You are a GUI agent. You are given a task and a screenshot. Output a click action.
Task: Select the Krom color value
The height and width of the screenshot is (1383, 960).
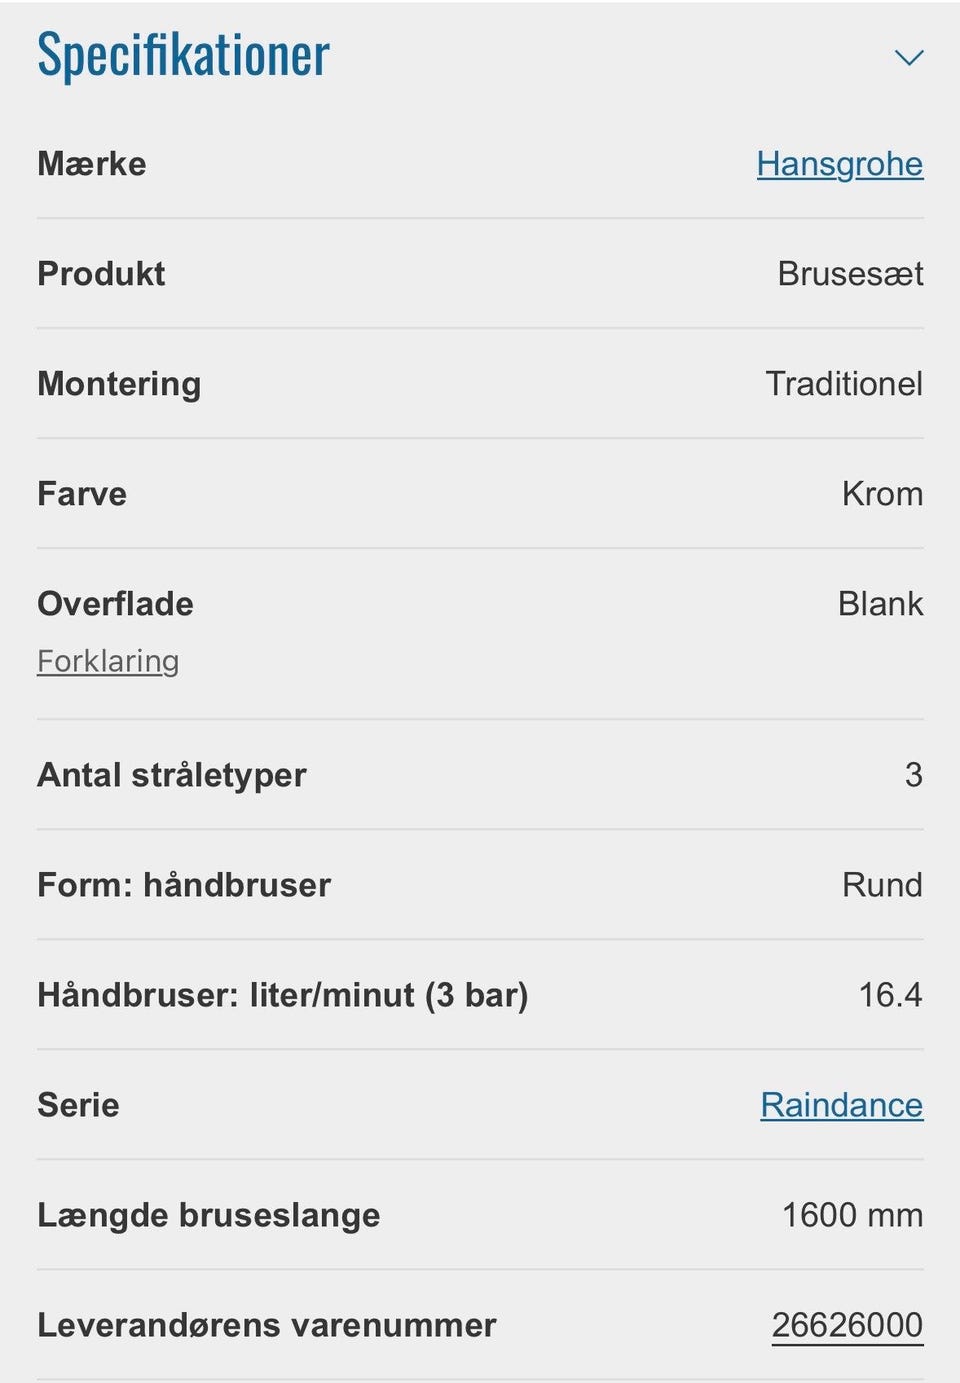click(882, 494)
